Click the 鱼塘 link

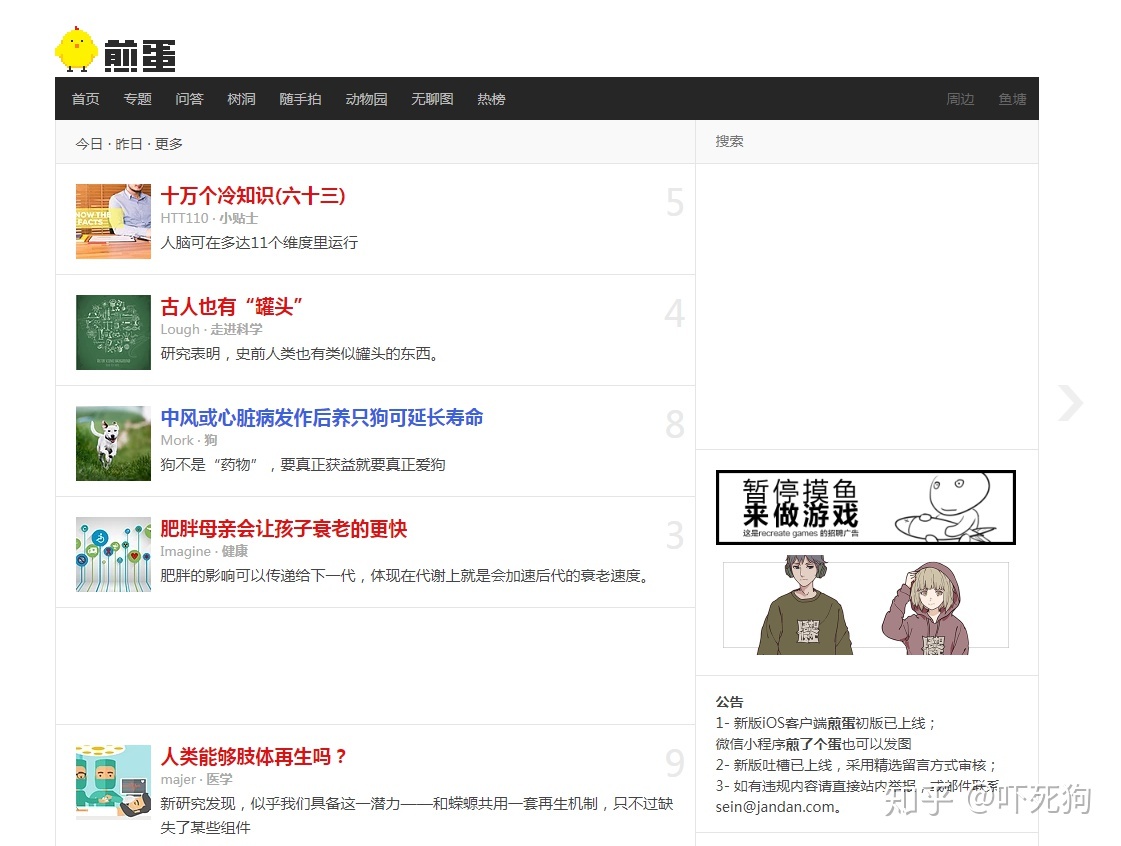pyautogui.click(x=1012, y=98)
